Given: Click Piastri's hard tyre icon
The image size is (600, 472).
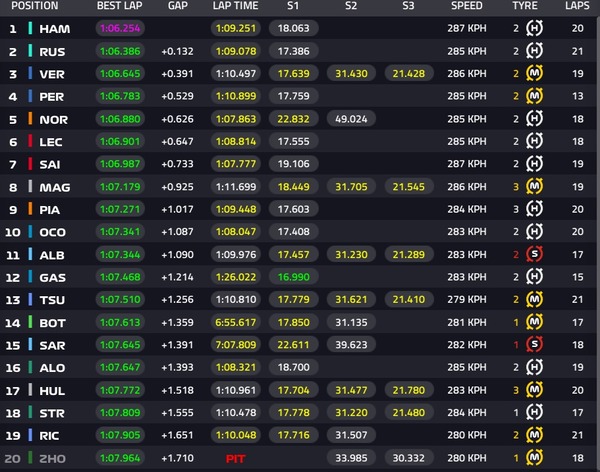Looking at the screenshot, I should point(534,209).
